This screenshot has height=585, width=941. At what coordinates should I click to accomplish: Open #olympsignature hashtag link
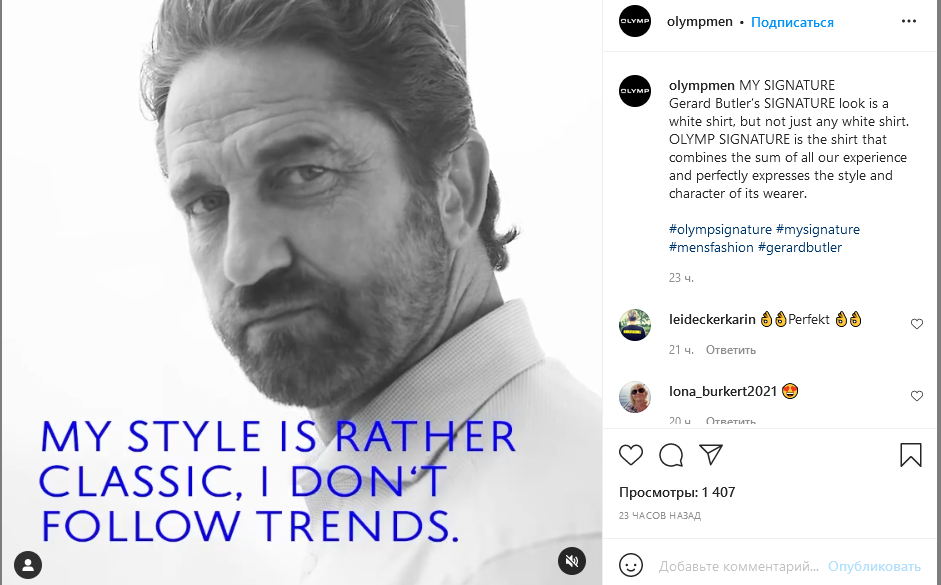point(720,229)
